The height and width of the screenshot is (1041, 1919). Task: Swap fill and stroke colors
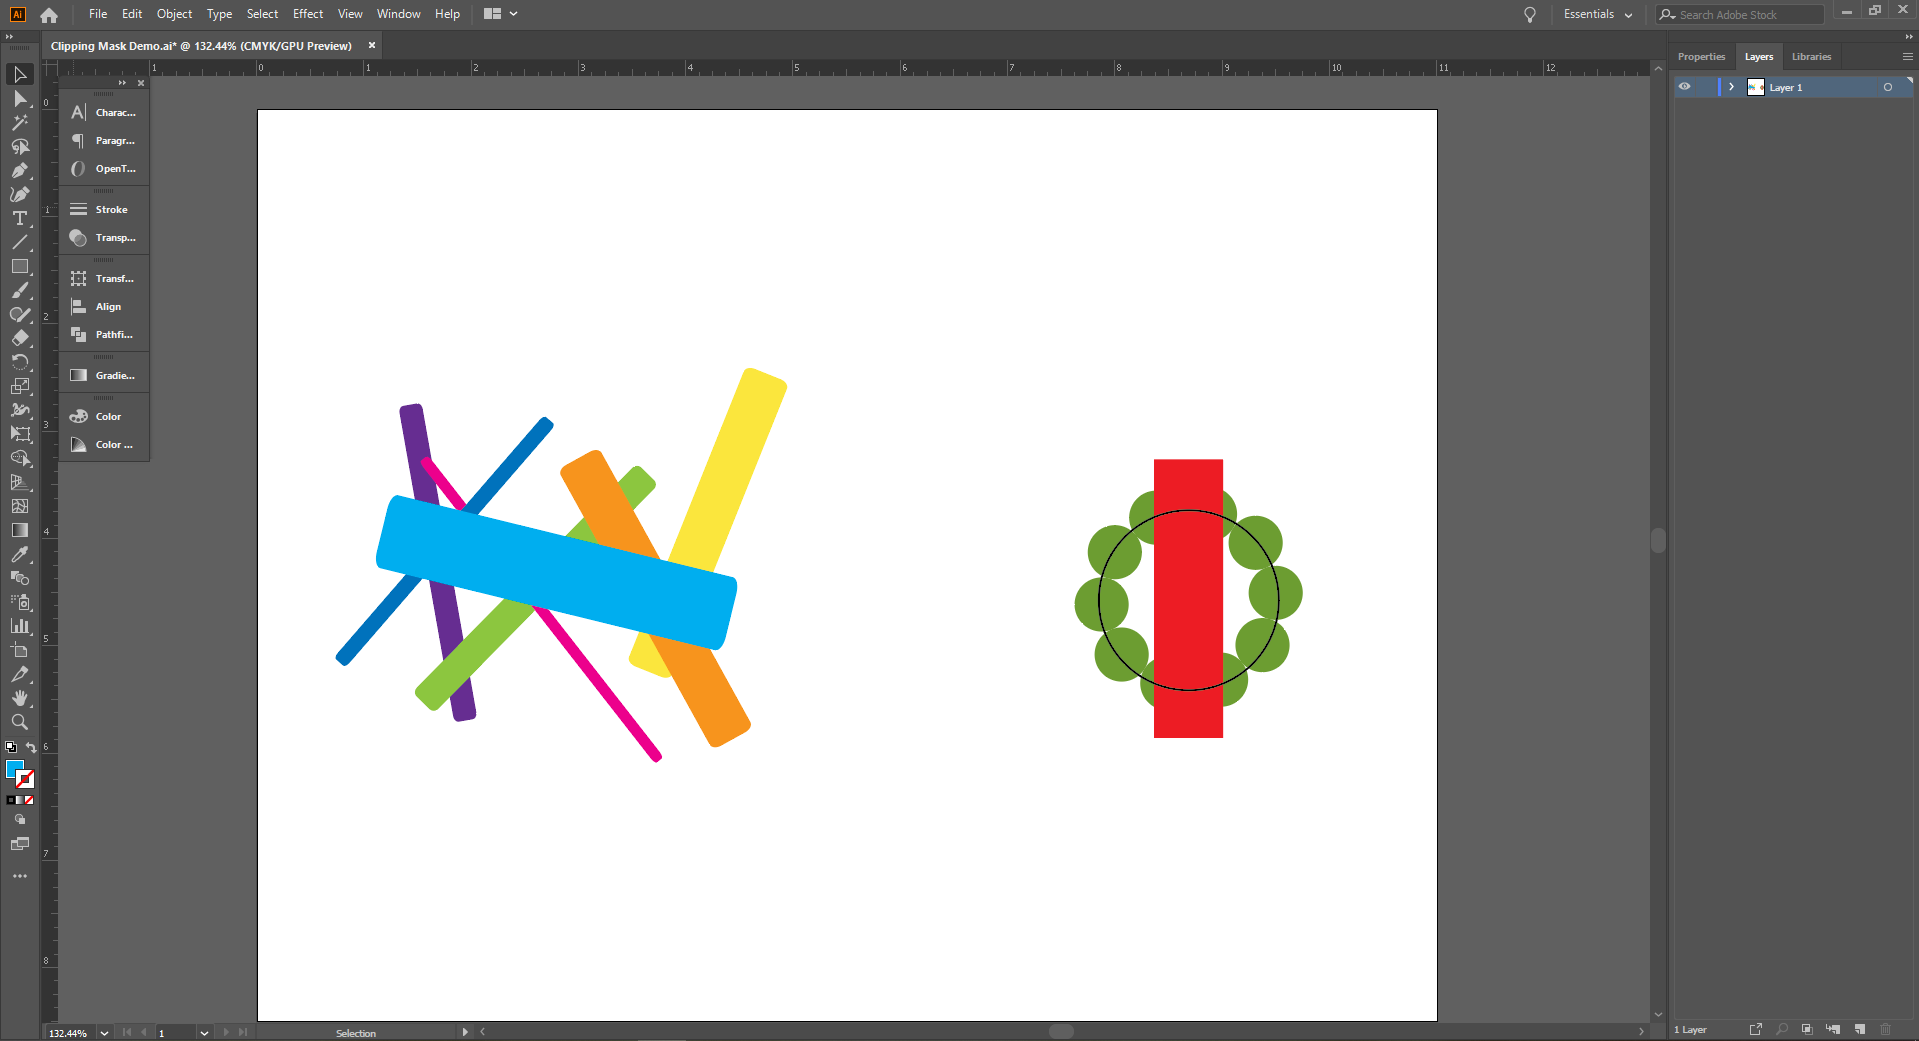pyautogui.click(x=31, y=748)
